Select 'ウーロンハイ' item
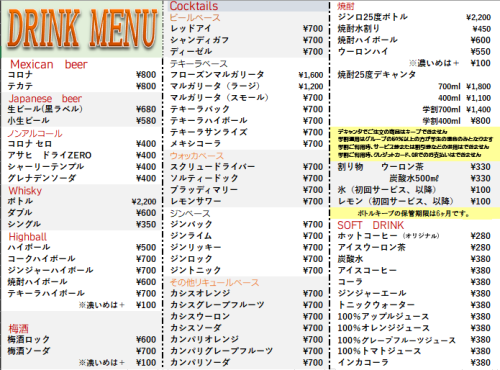Image resolution: width=500 pixels, height=370 pixels. 363,51
